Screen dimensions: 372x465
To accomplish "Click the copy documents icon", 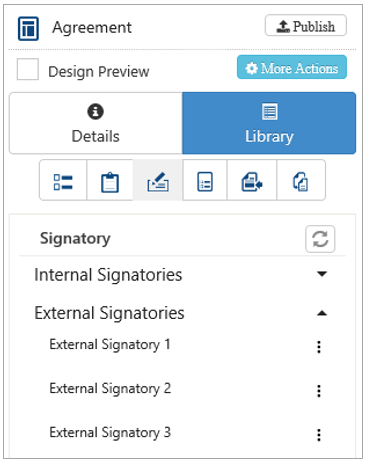I will [x=301, y=182].
